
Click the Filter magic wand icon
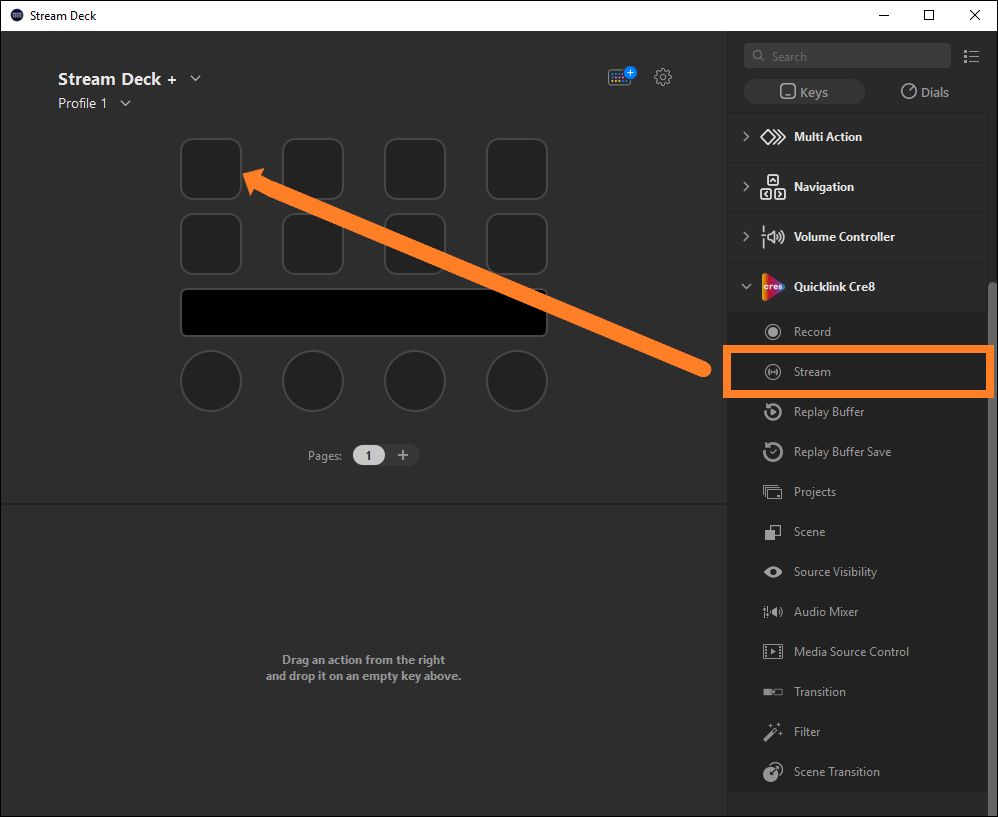point(773,732)
